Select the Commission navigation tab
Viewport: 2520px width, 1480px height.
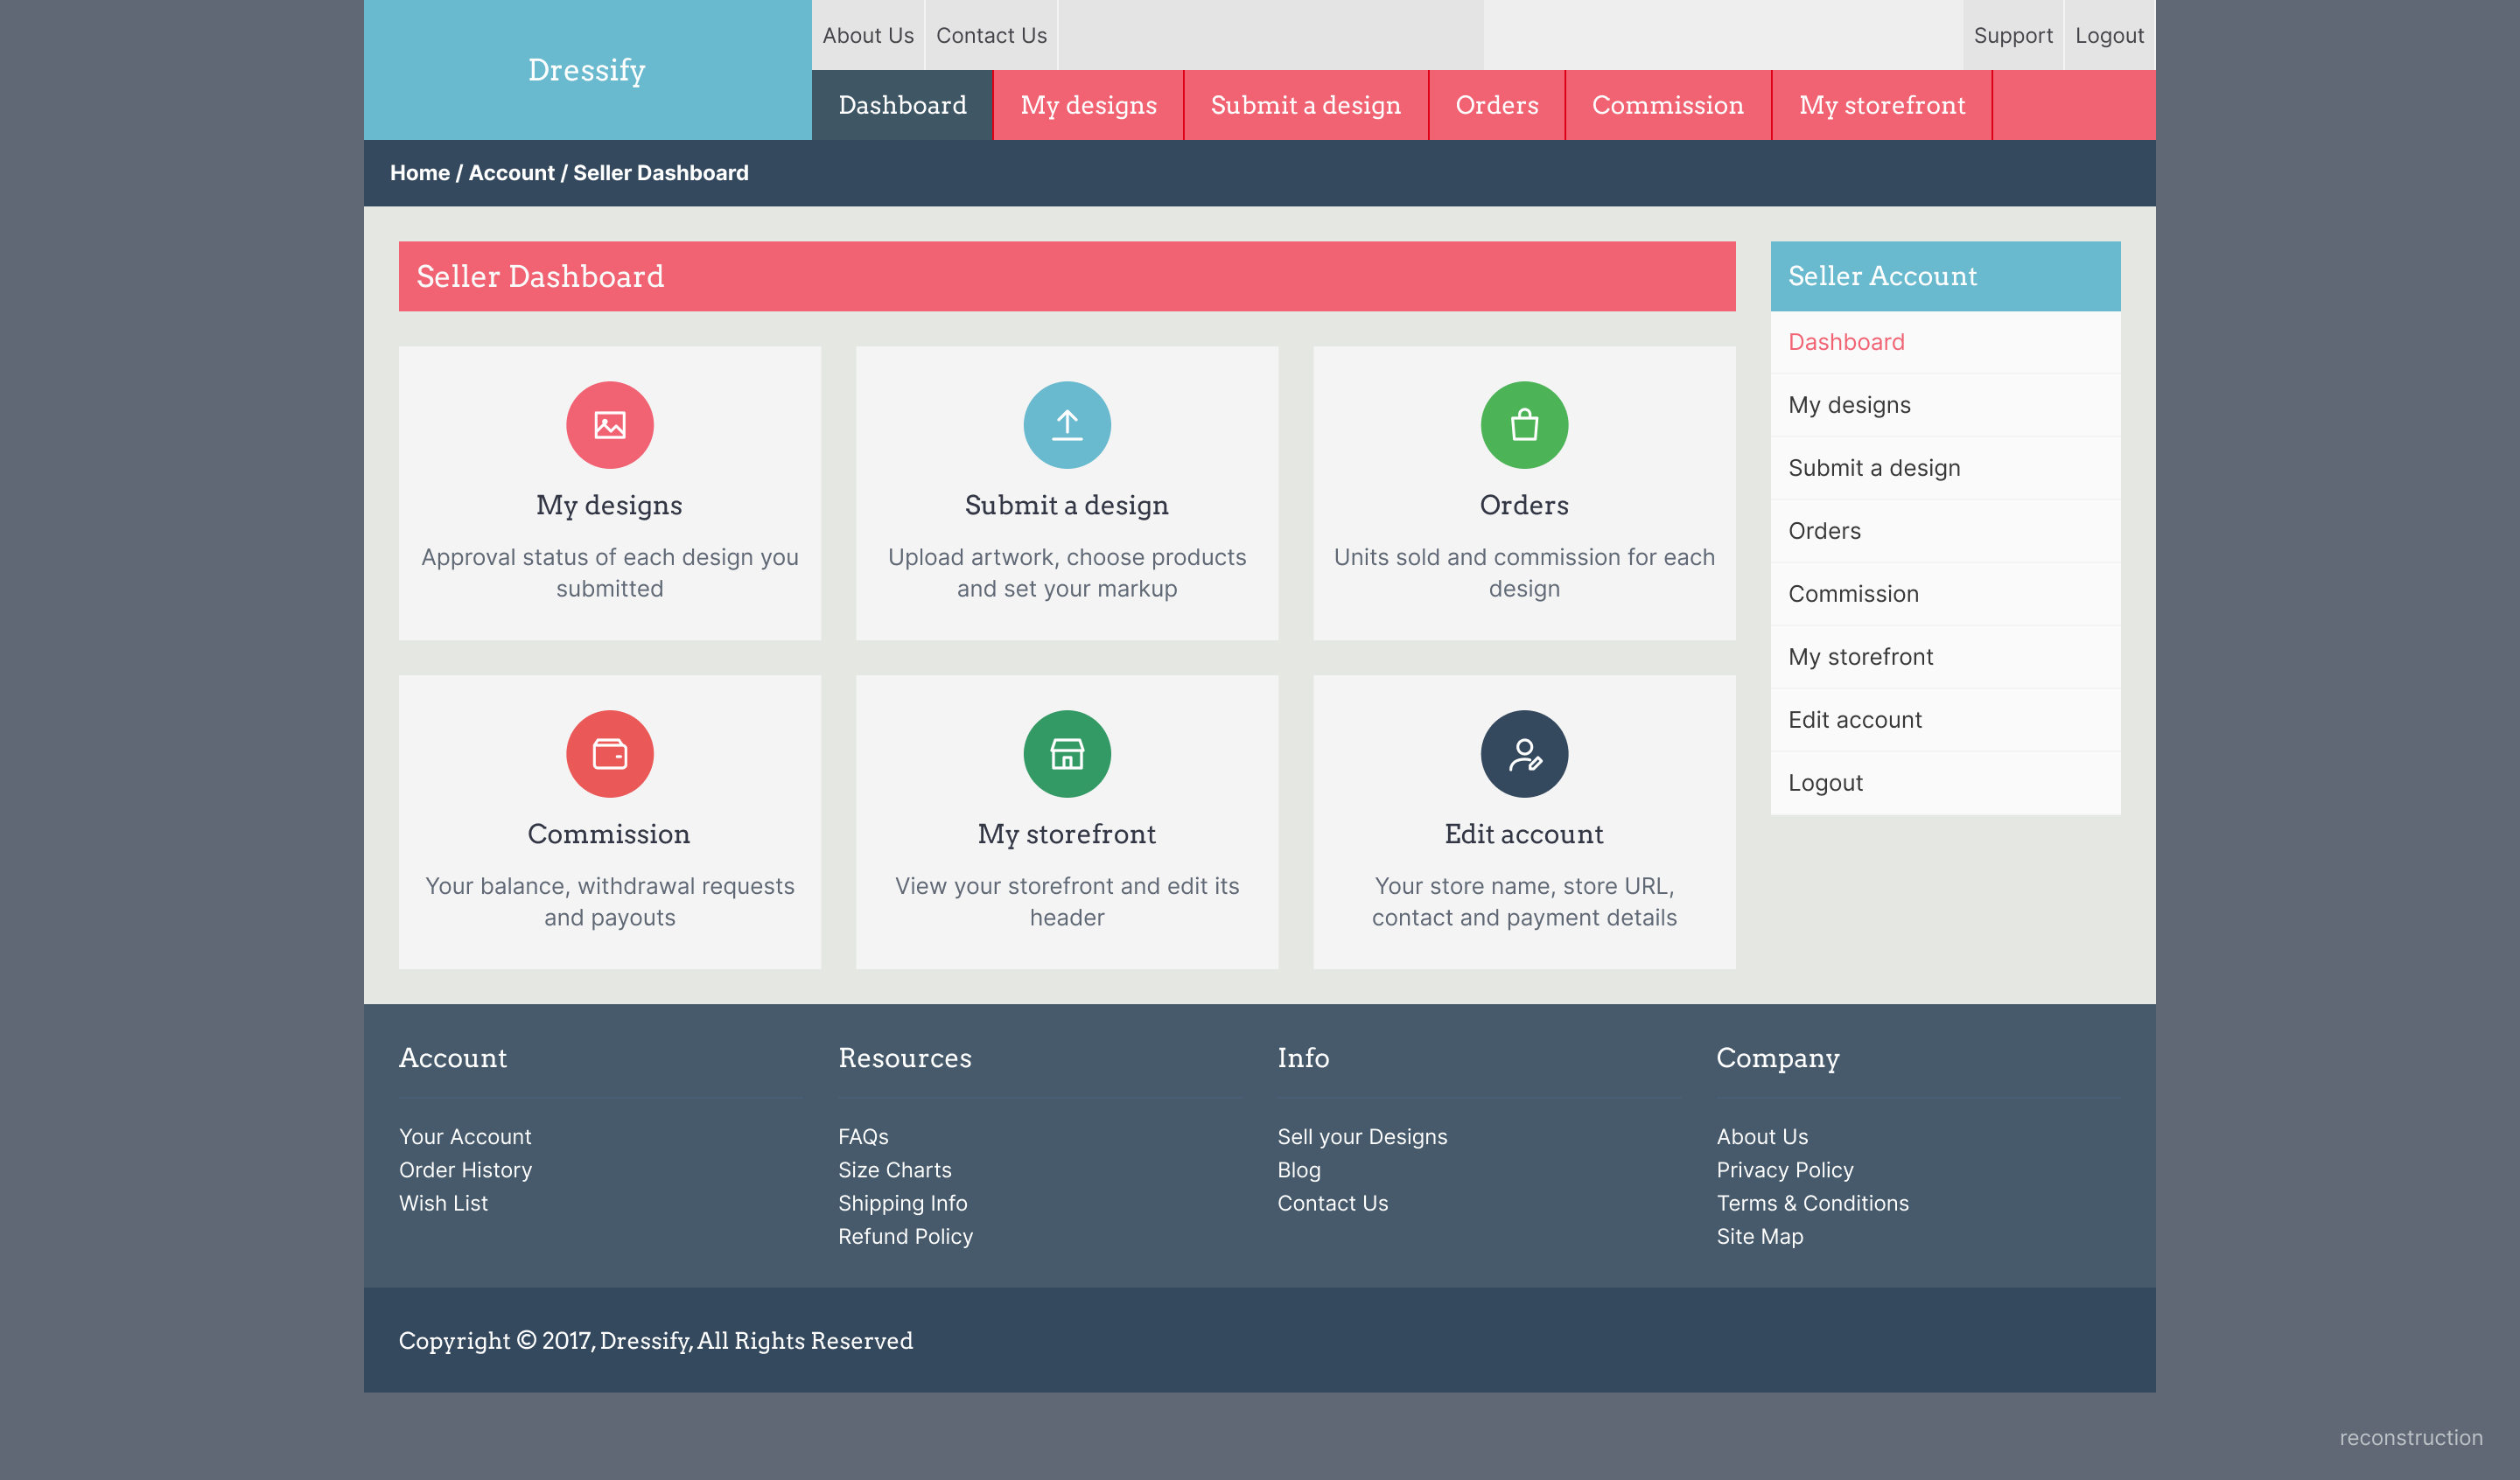point(1668,105)
